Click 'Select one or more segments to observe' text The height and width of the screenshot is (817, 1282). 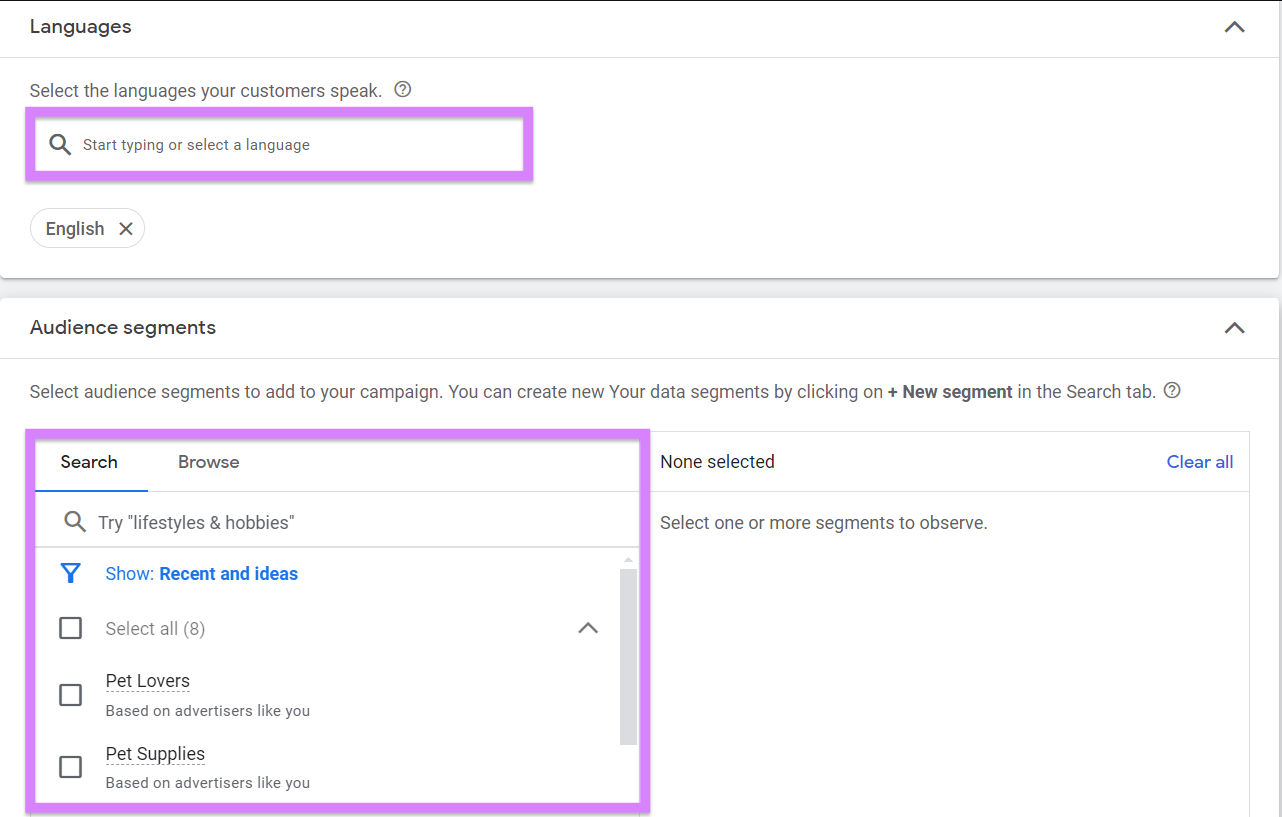click(824, 523)
